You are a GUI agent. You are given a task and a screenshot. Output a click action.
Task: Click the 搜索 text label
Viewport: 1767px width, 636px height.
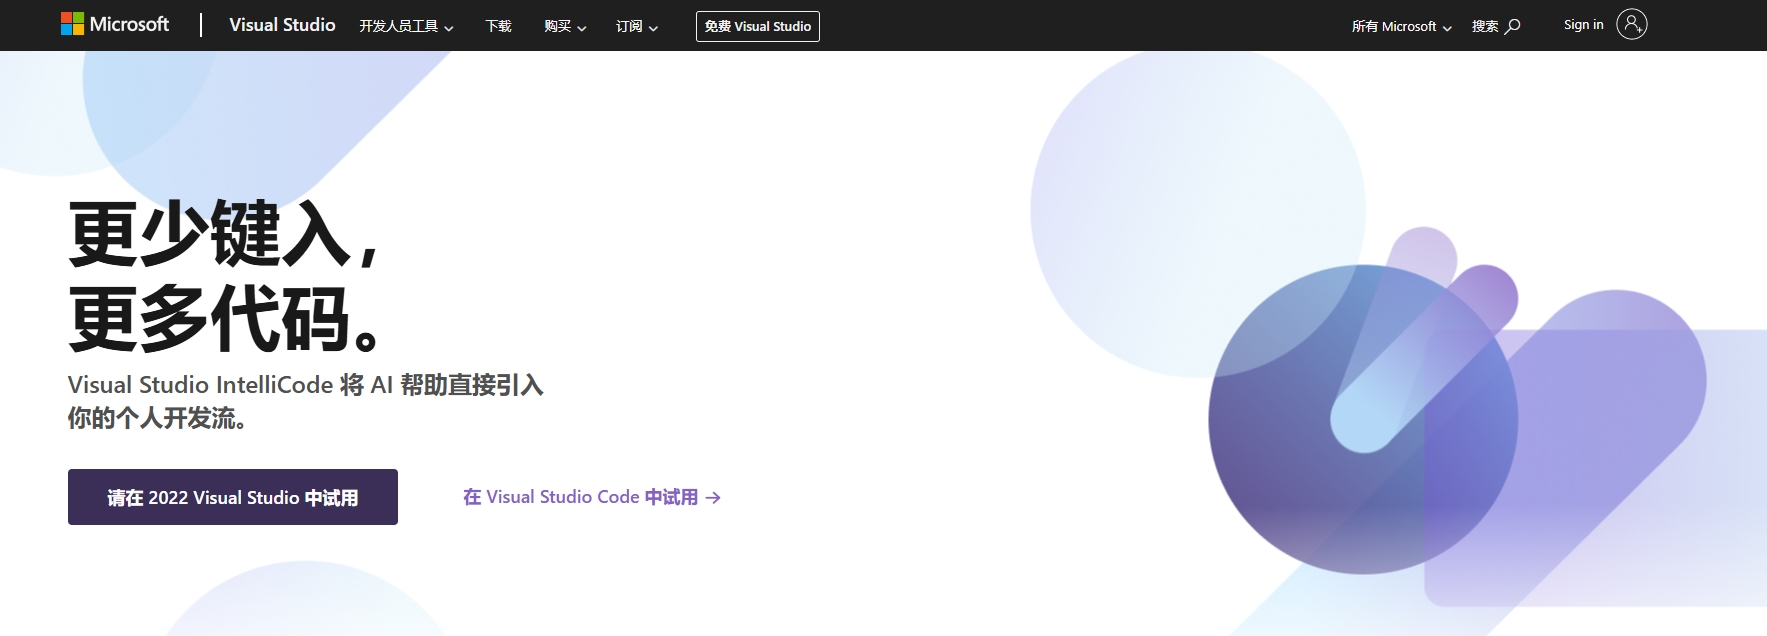1485,26
